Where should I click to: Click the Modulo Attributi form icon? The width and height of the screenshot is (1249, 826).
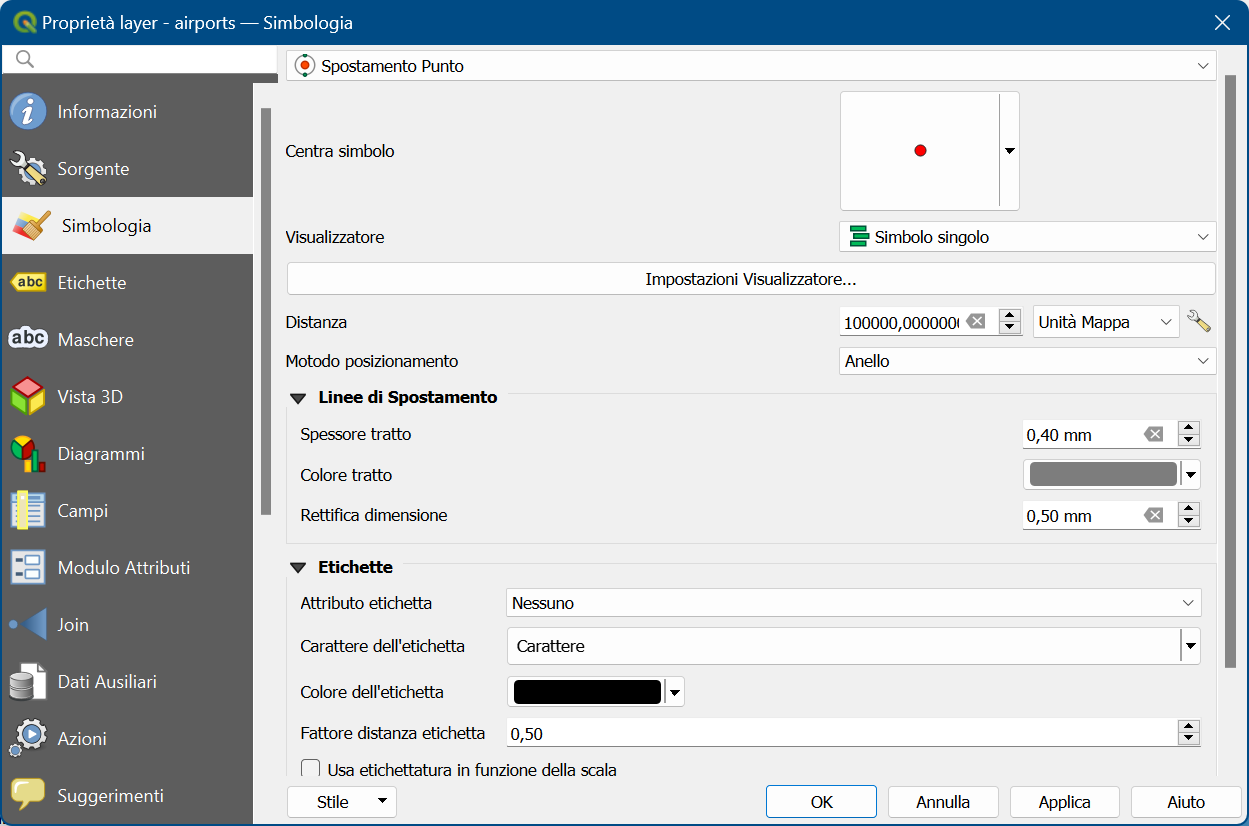click(28, 568)
